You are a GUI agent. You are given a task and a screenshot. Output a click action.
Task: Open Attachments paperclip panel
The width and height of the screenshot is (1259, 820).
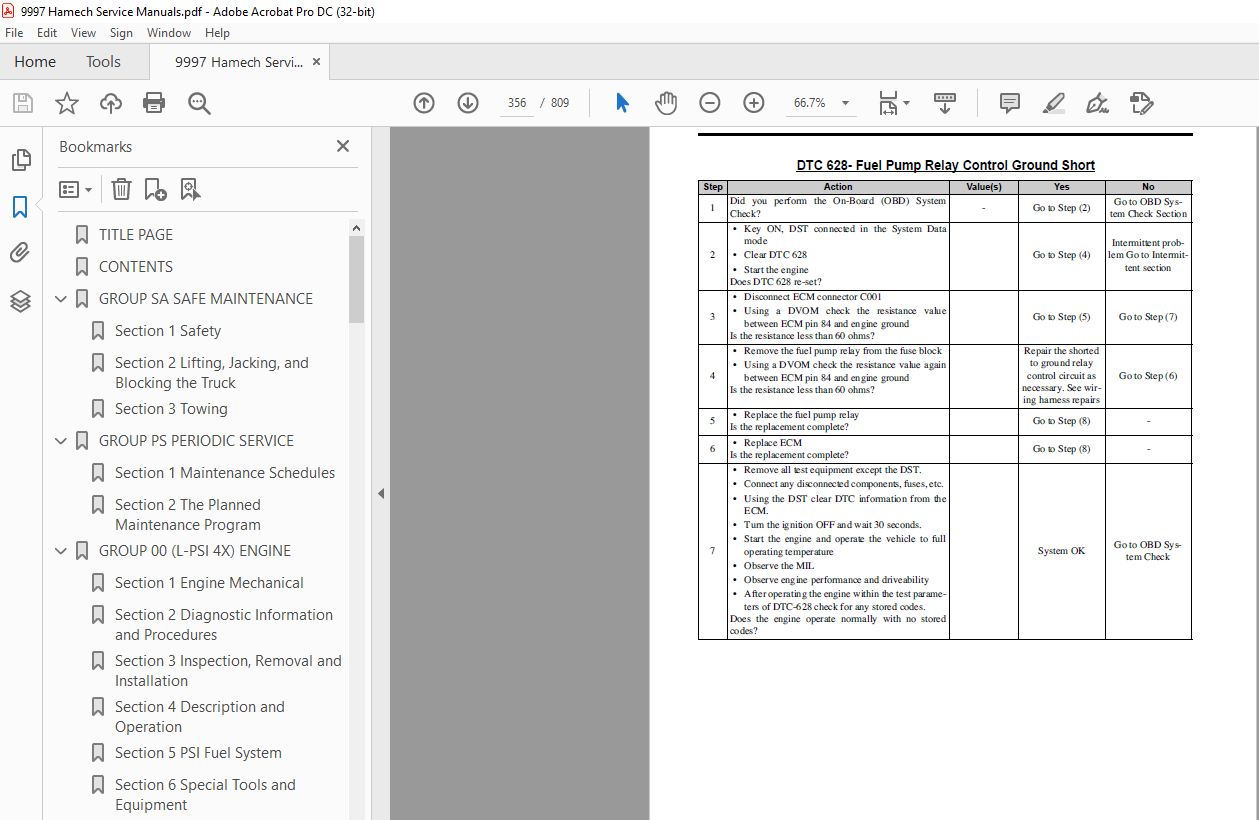coord(20,253)
